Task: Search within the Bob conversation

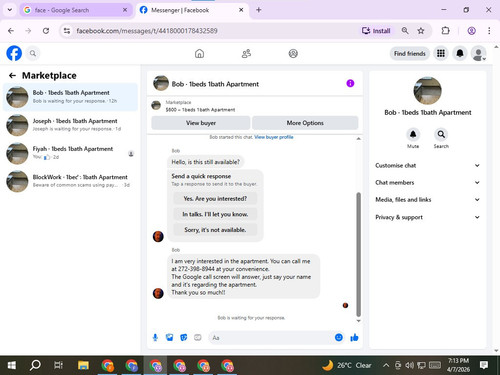Action: point(441,135)
